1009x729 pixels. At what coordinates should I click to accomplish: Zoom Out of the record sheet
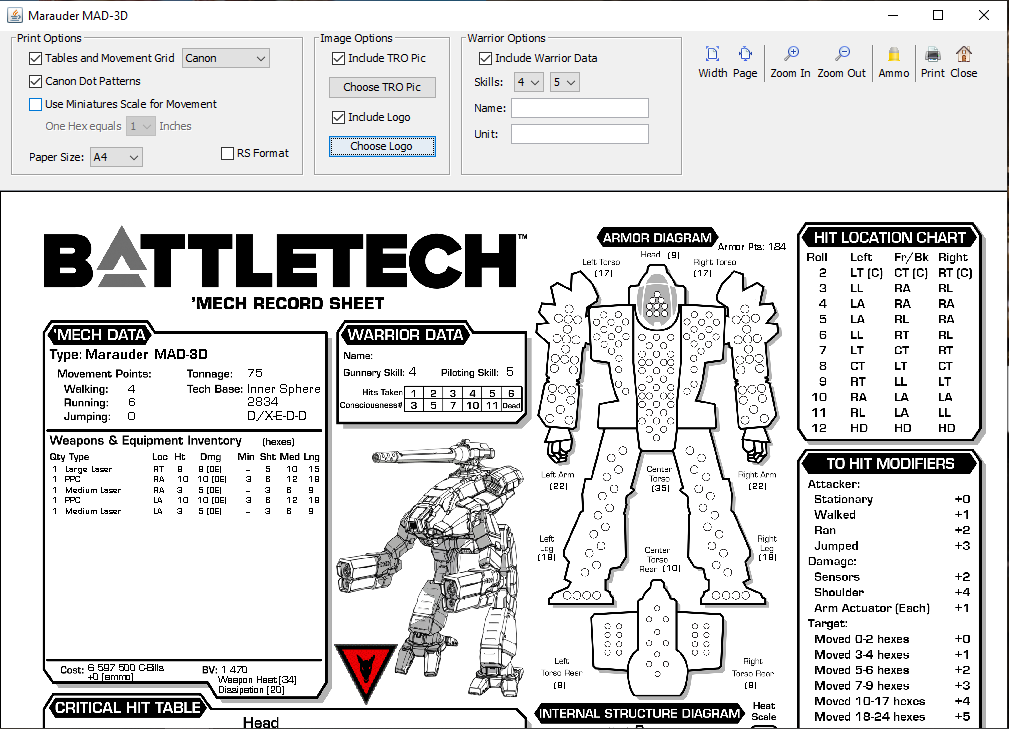pos(842,55)
